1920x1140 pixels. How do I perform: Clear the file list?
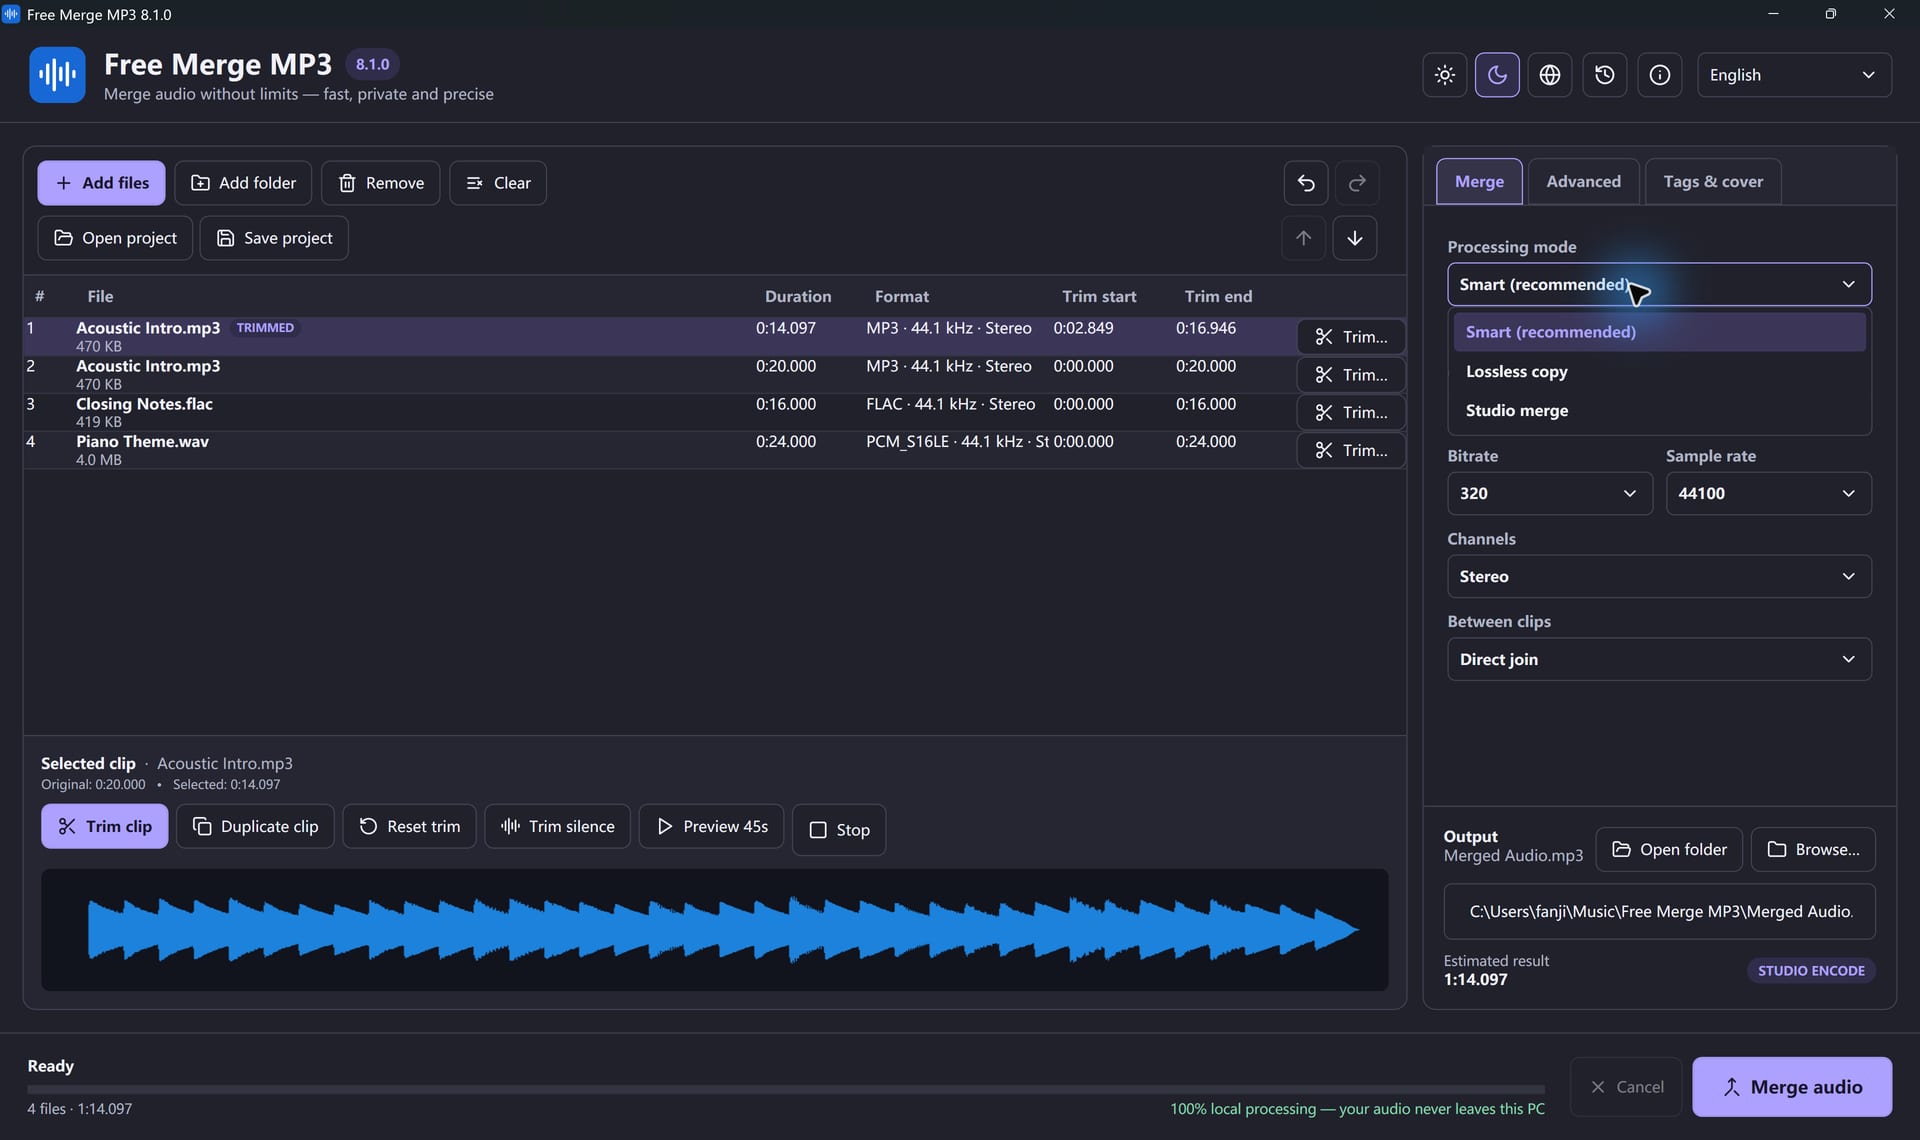coord(498,183)
